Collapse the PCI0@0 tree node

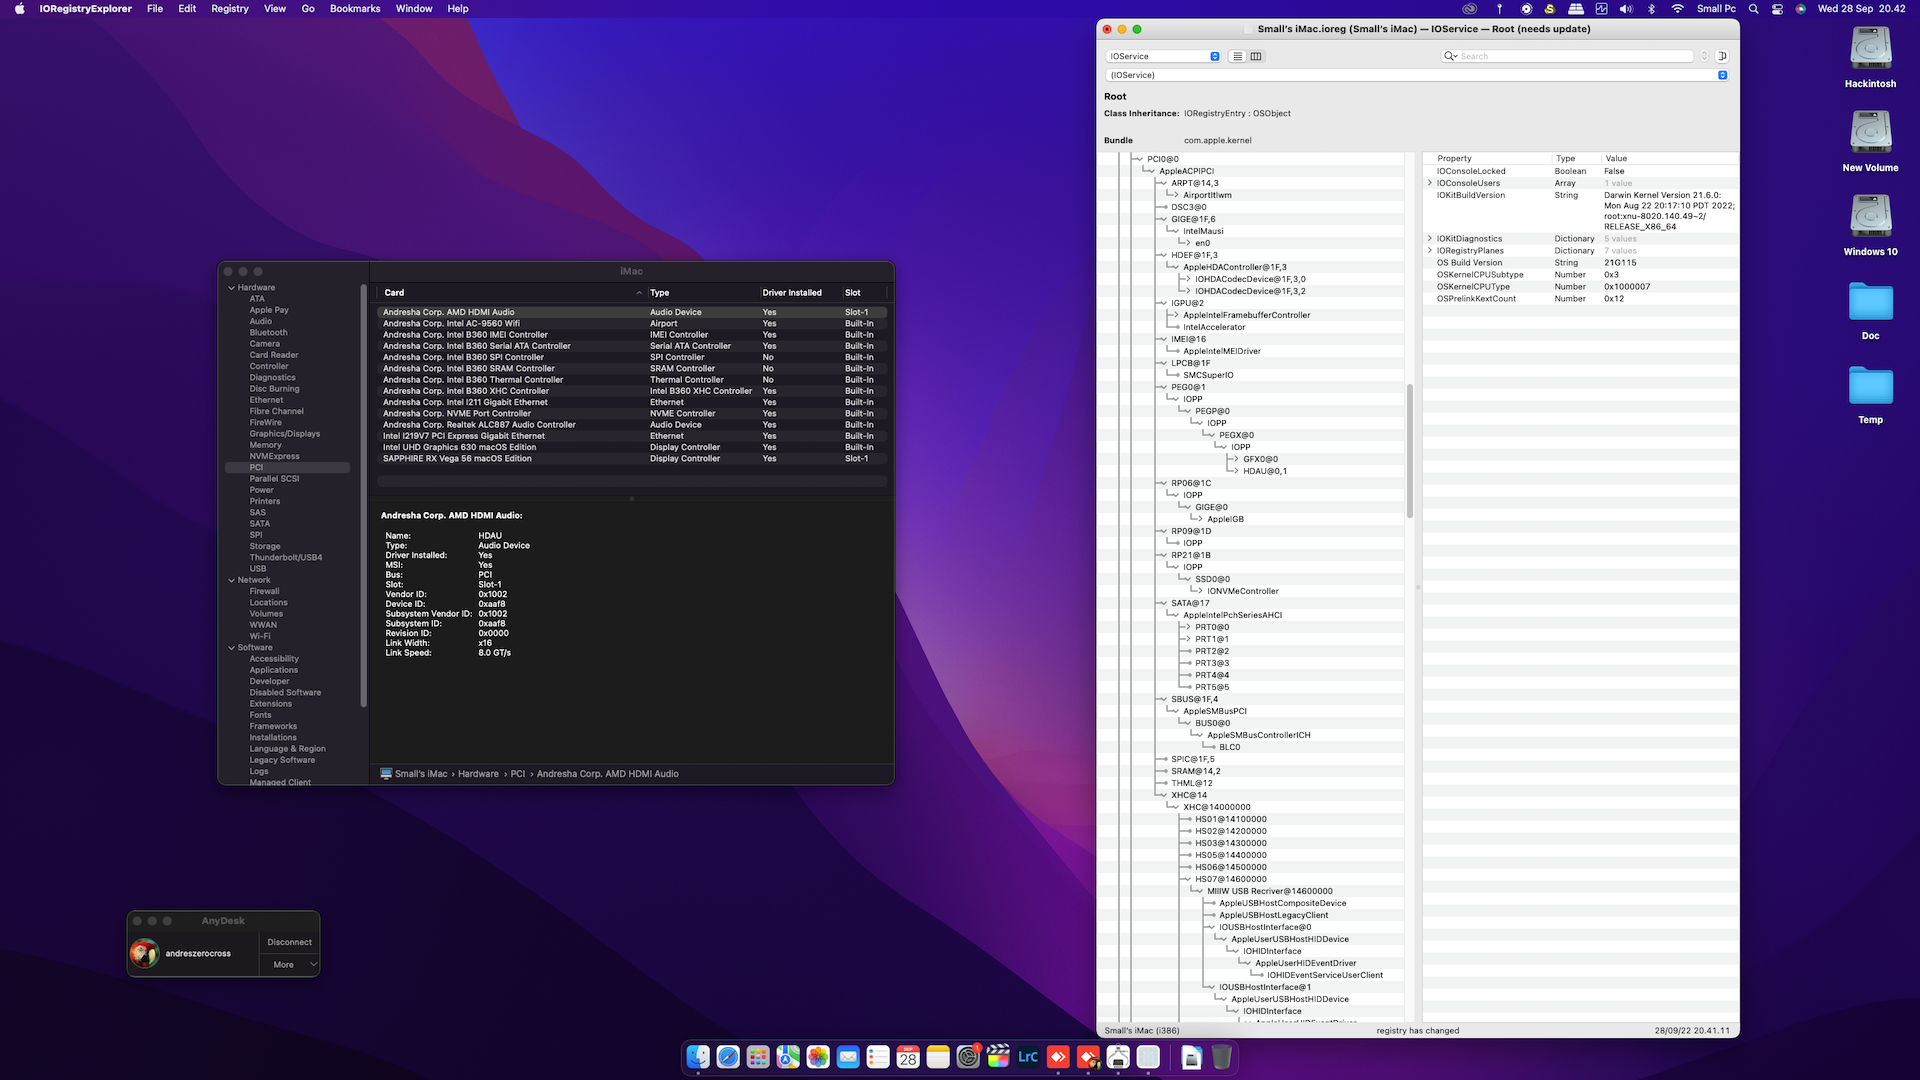pyautogui.click(x=1138, y=159)
